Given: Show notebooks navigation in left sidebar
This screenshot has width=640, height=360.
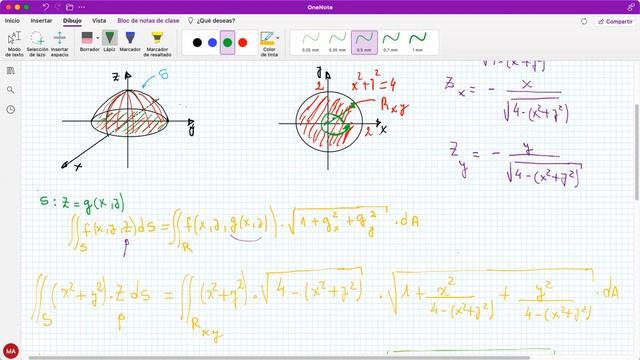Looking at the screenshot, I should [11, 71].
